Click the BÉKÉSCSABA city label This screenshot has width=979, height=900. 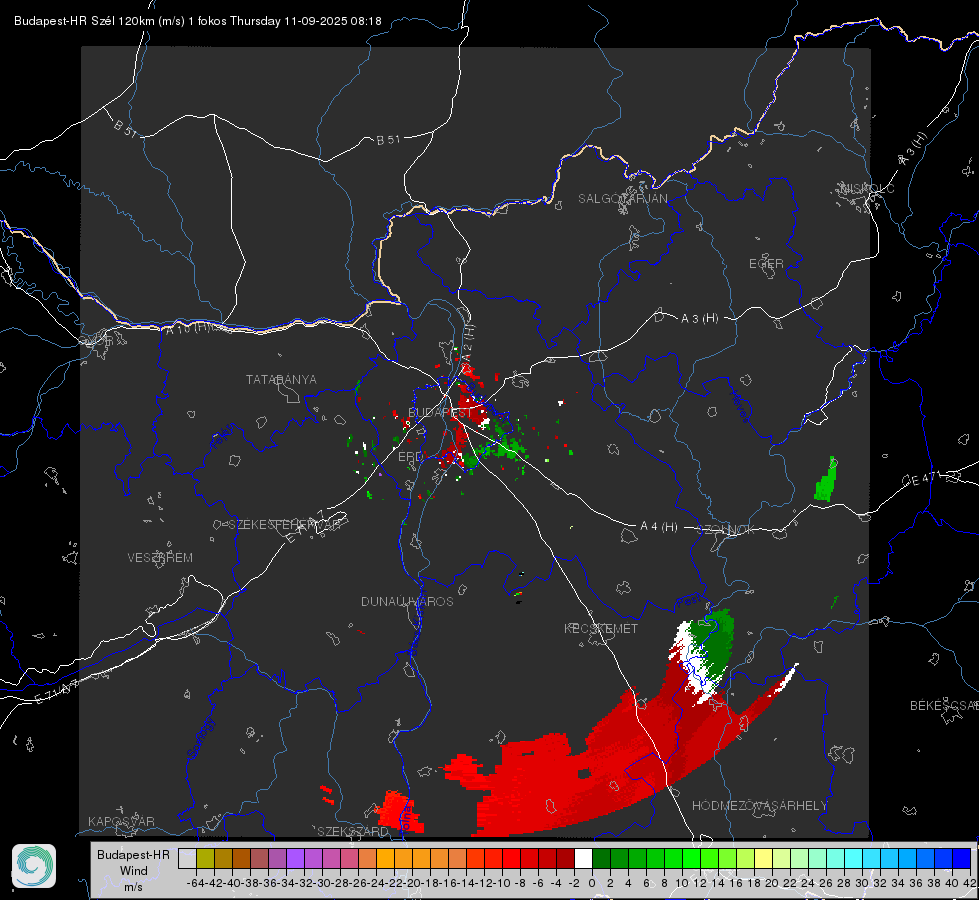click(944, 705)
